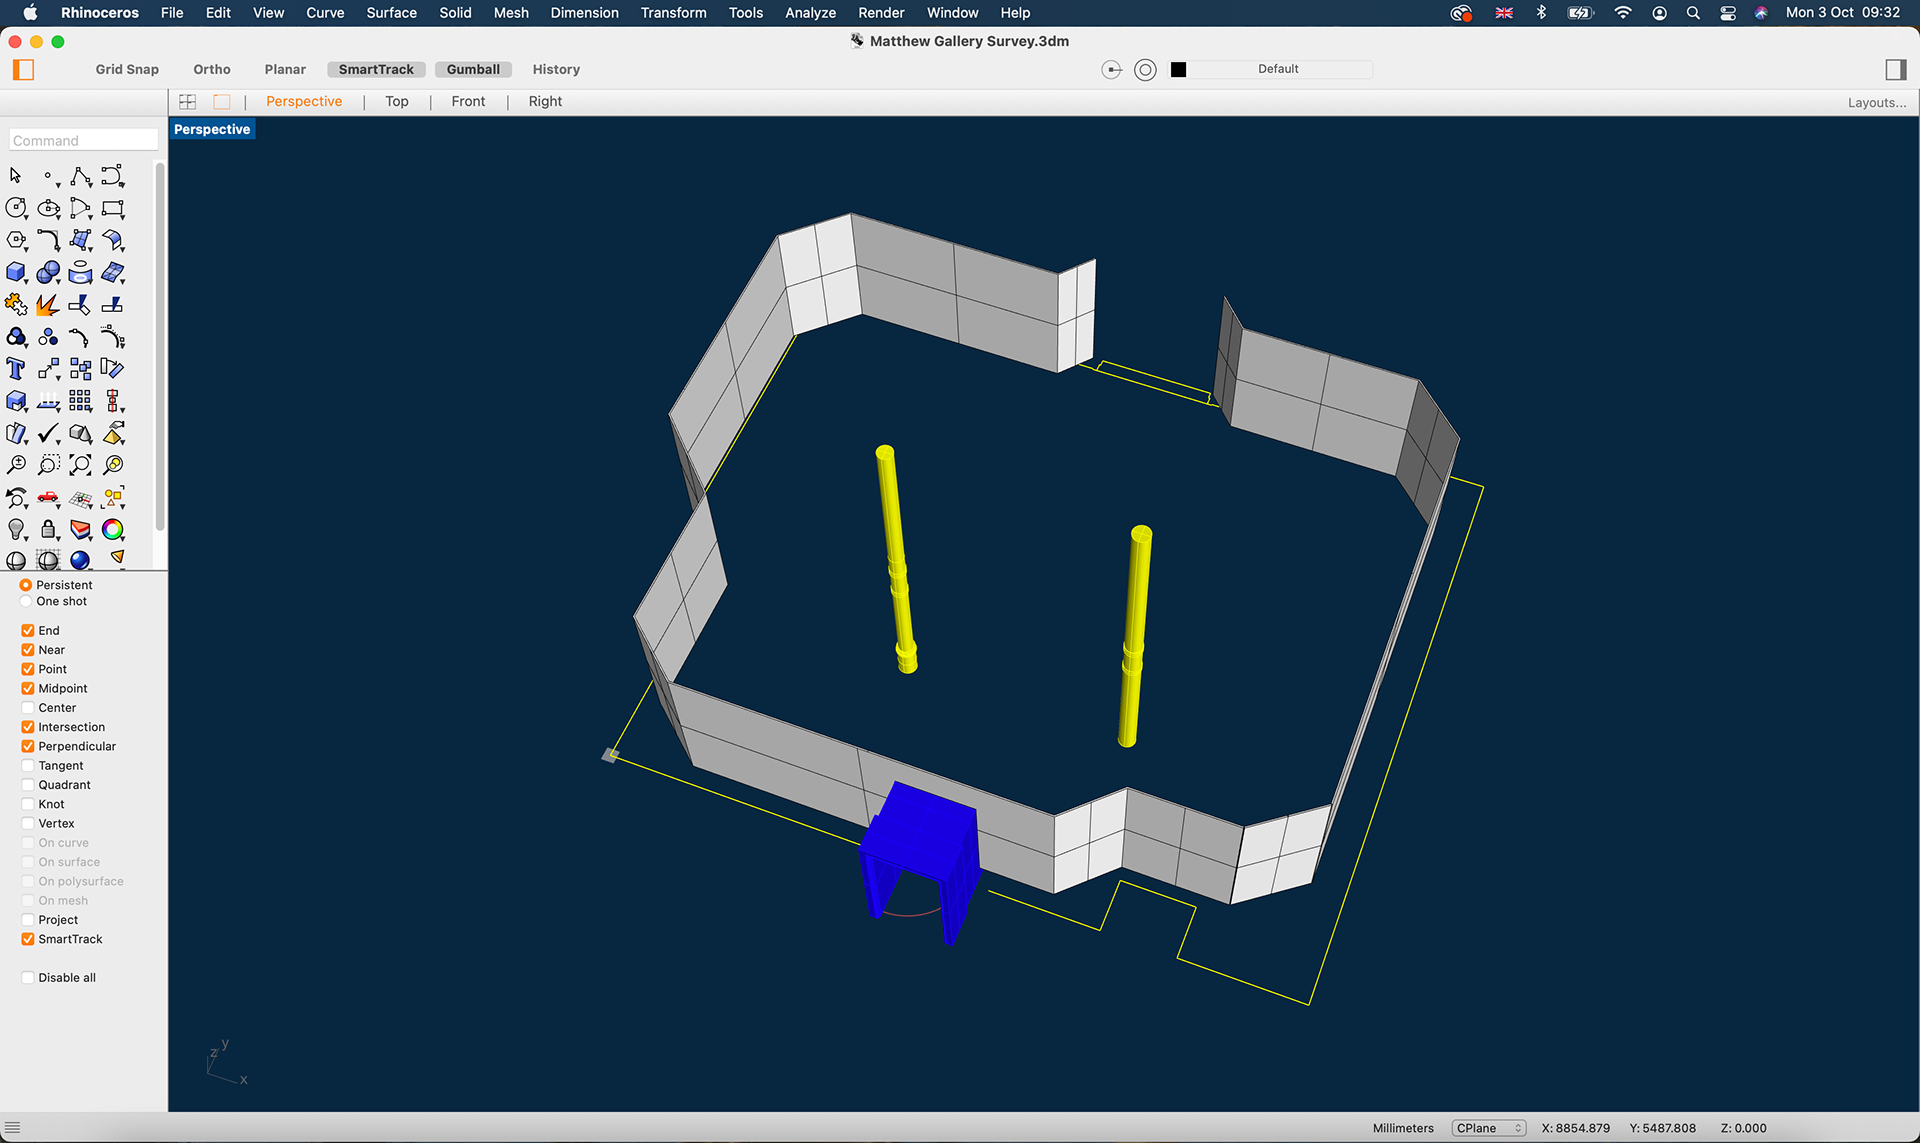Click the Join puzzle-piece tool

point(16,304)
